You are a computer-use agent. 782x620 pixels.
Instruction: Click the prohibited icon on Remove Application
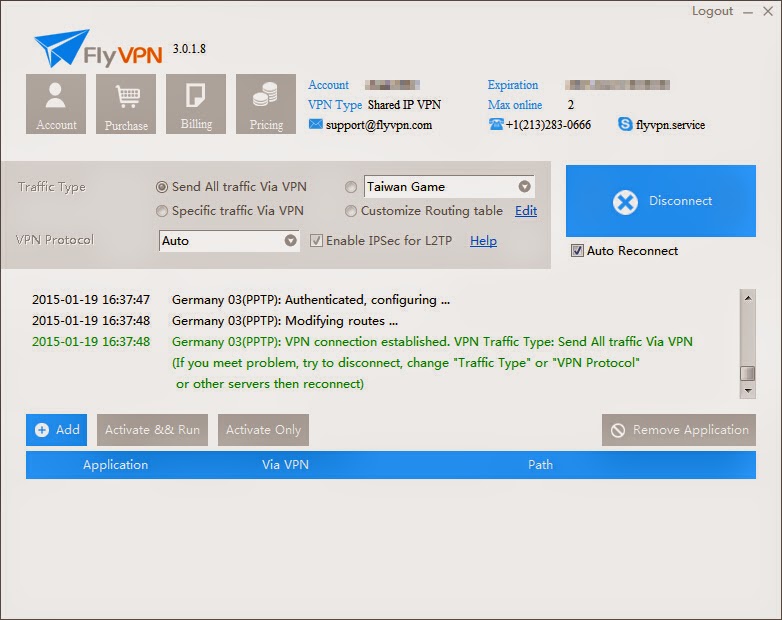618,430
